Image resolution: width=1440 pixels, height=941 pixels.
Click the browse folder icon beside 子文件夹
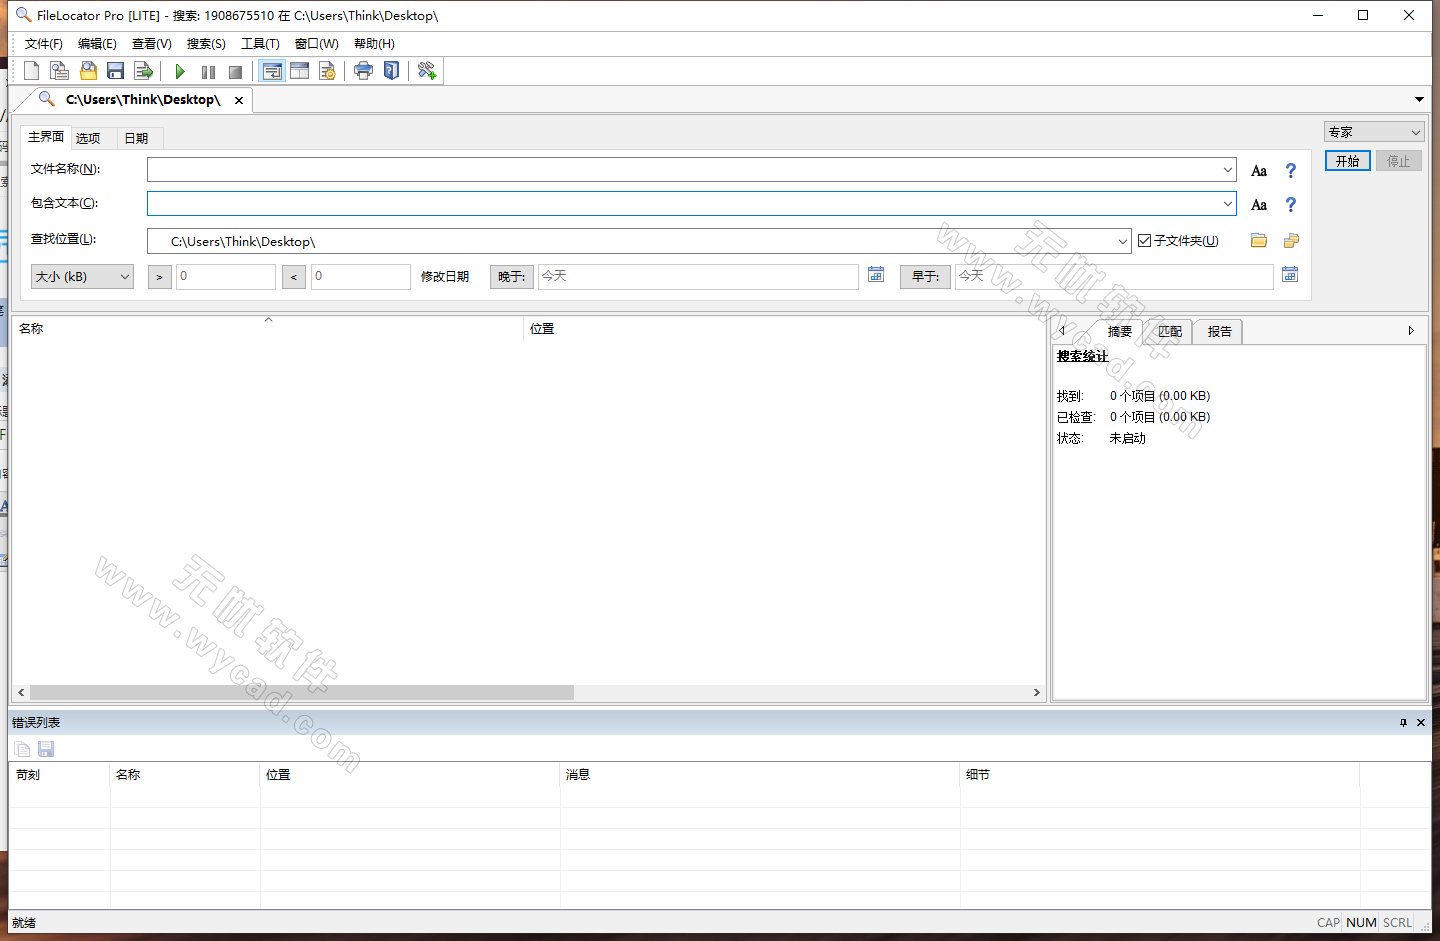(x=1259, y=241)
